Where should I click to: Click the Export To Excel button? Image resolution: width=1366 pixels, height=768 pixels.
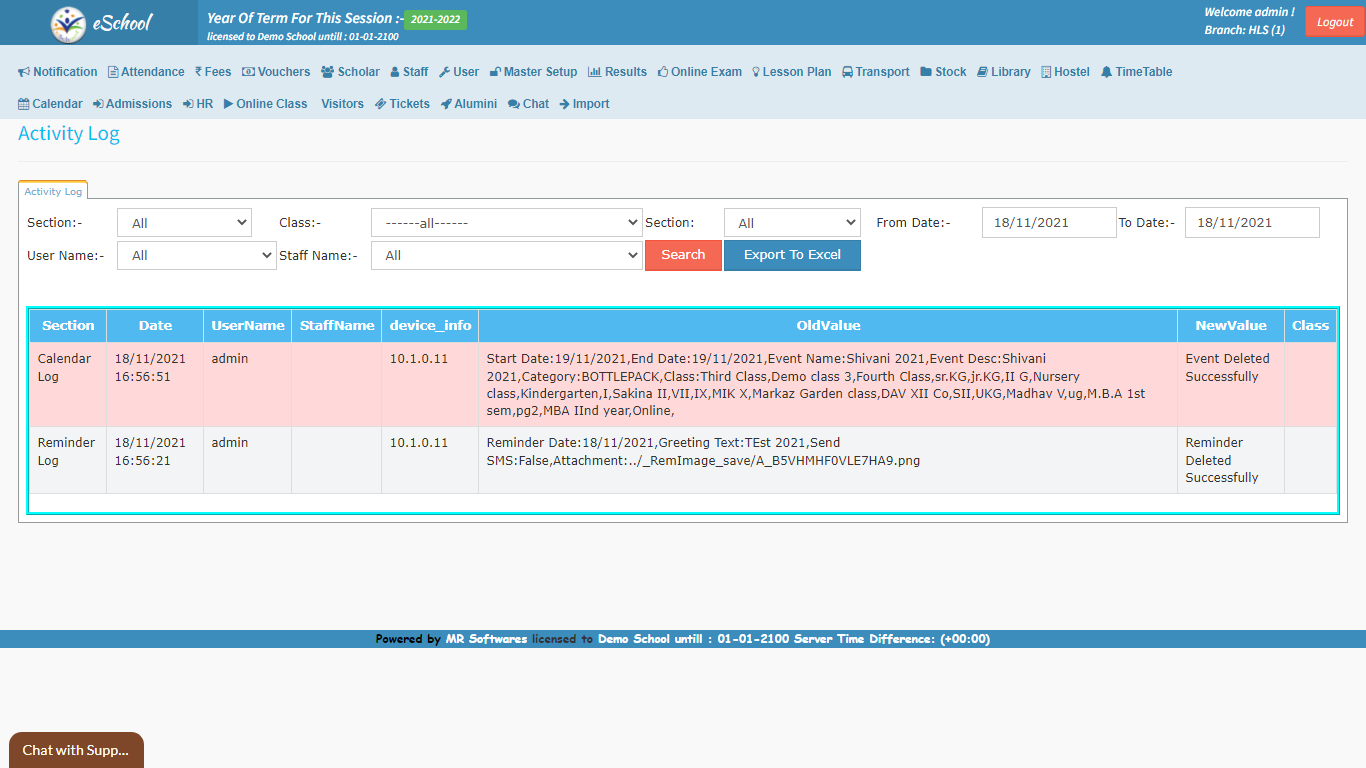pyautogui.click(x=792, y=255)
